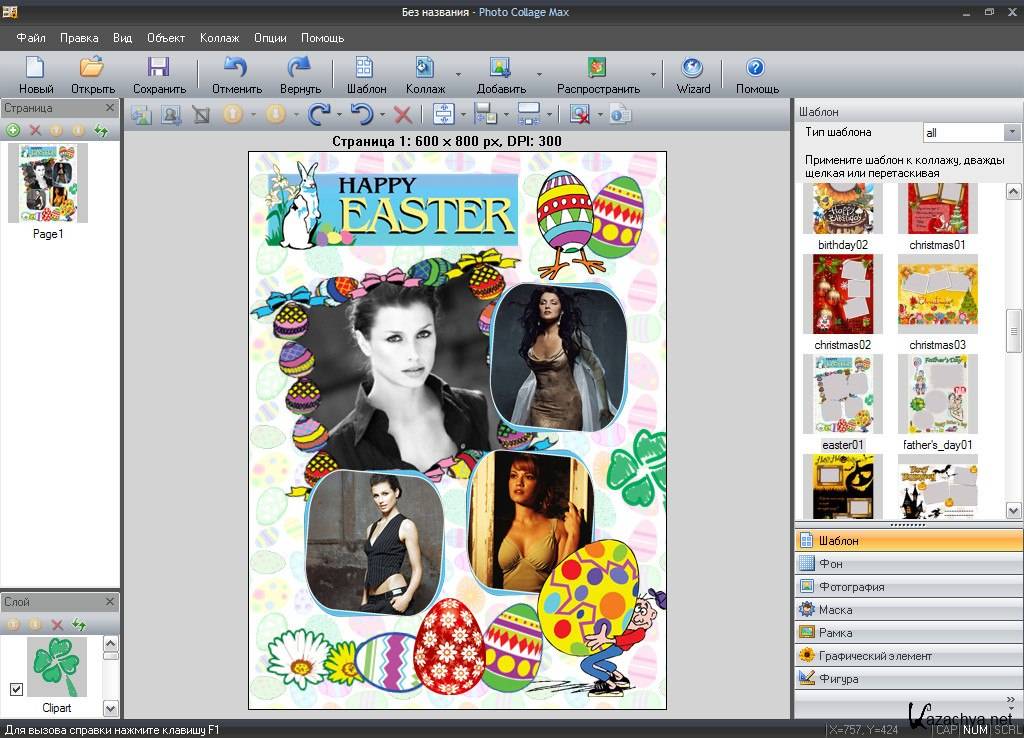Click the Wizard toolbar icon
This screenshot has height=738, width=1024.
692,69
